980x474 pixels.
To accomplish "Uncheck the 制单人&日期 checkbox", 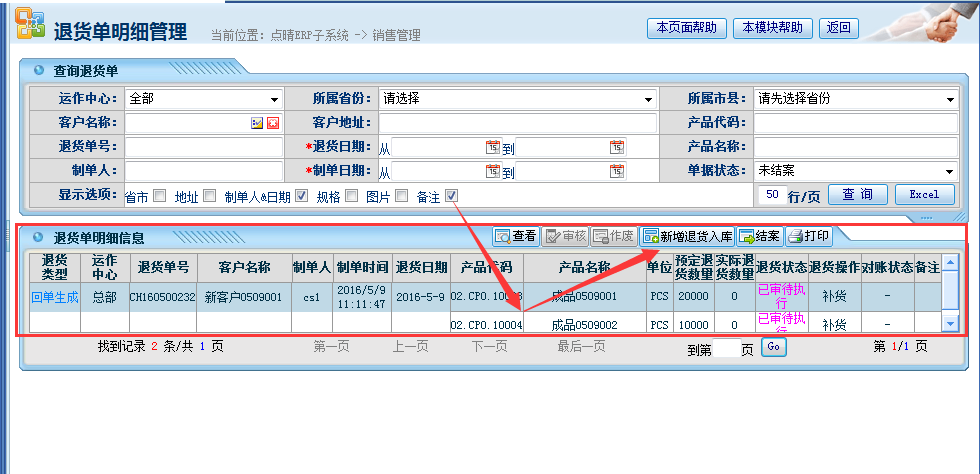I will point(301,196).
